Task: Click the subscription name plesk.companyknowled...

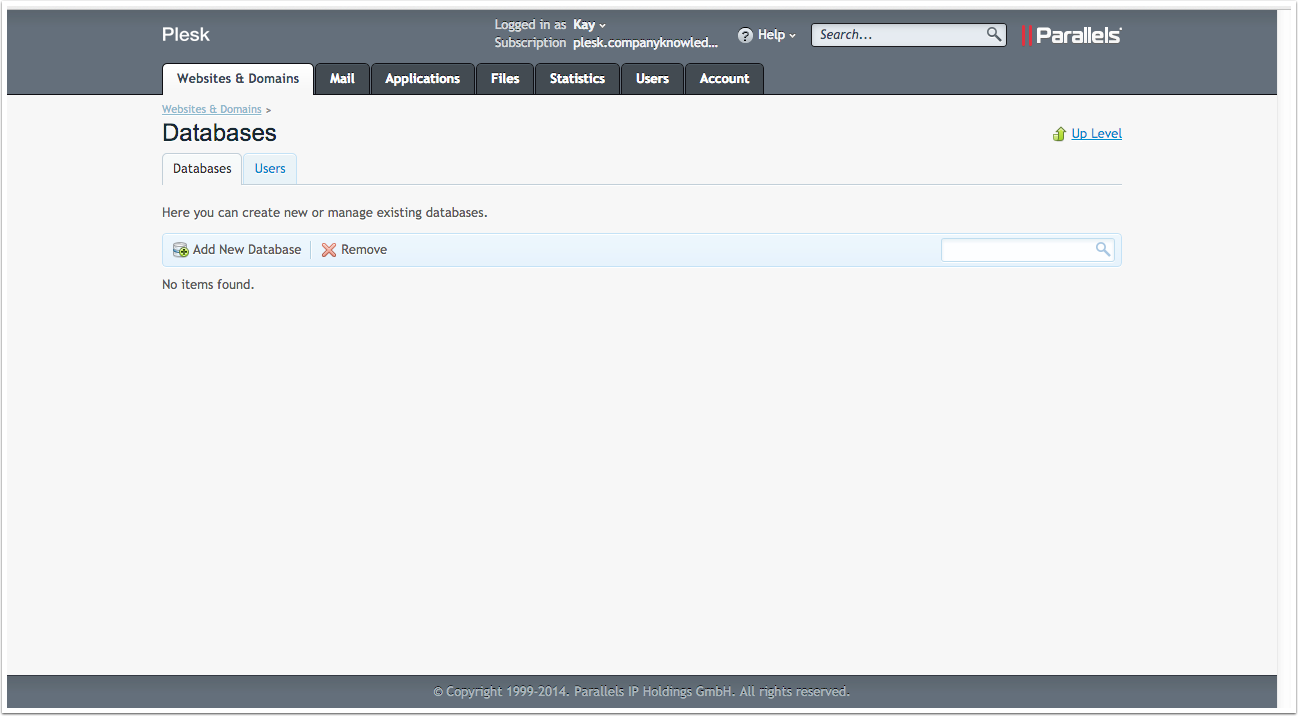Action: coord(646,43)
